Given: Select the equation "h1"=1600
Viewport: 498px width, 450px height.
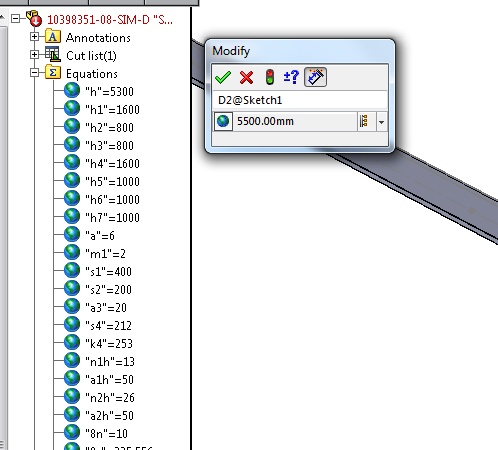Looking at the screenshot, I should [112, 110].
